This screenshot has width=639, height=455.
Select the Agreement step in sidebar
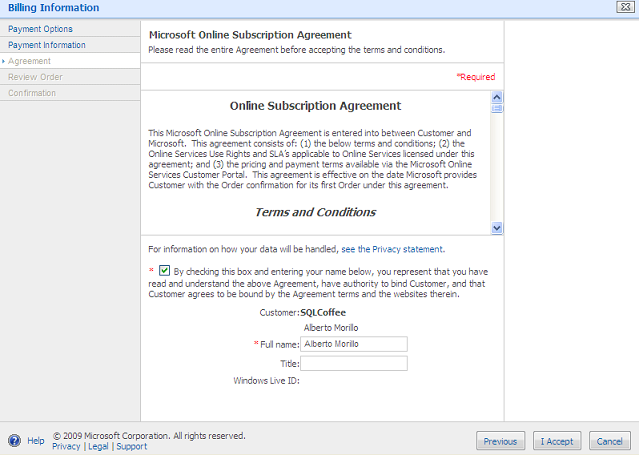[29, 61]
